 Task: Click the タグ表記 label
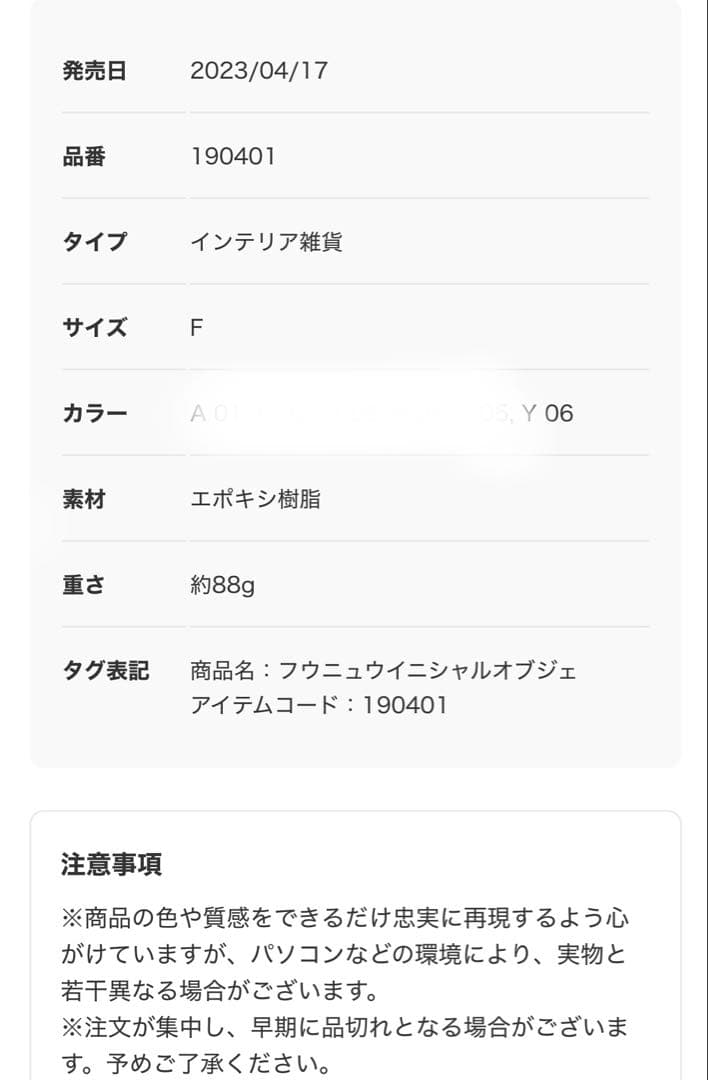(x=105, y=670)
